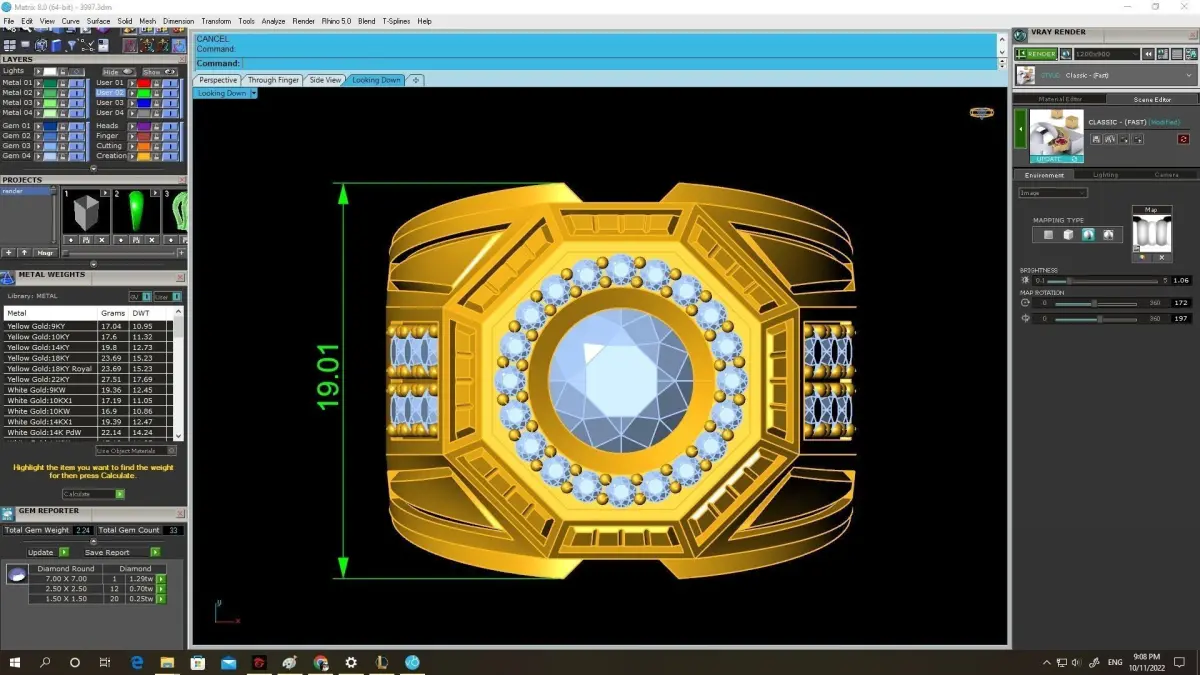
Task: Add a new viewport tab with the plus button
Action: point(416,80)
